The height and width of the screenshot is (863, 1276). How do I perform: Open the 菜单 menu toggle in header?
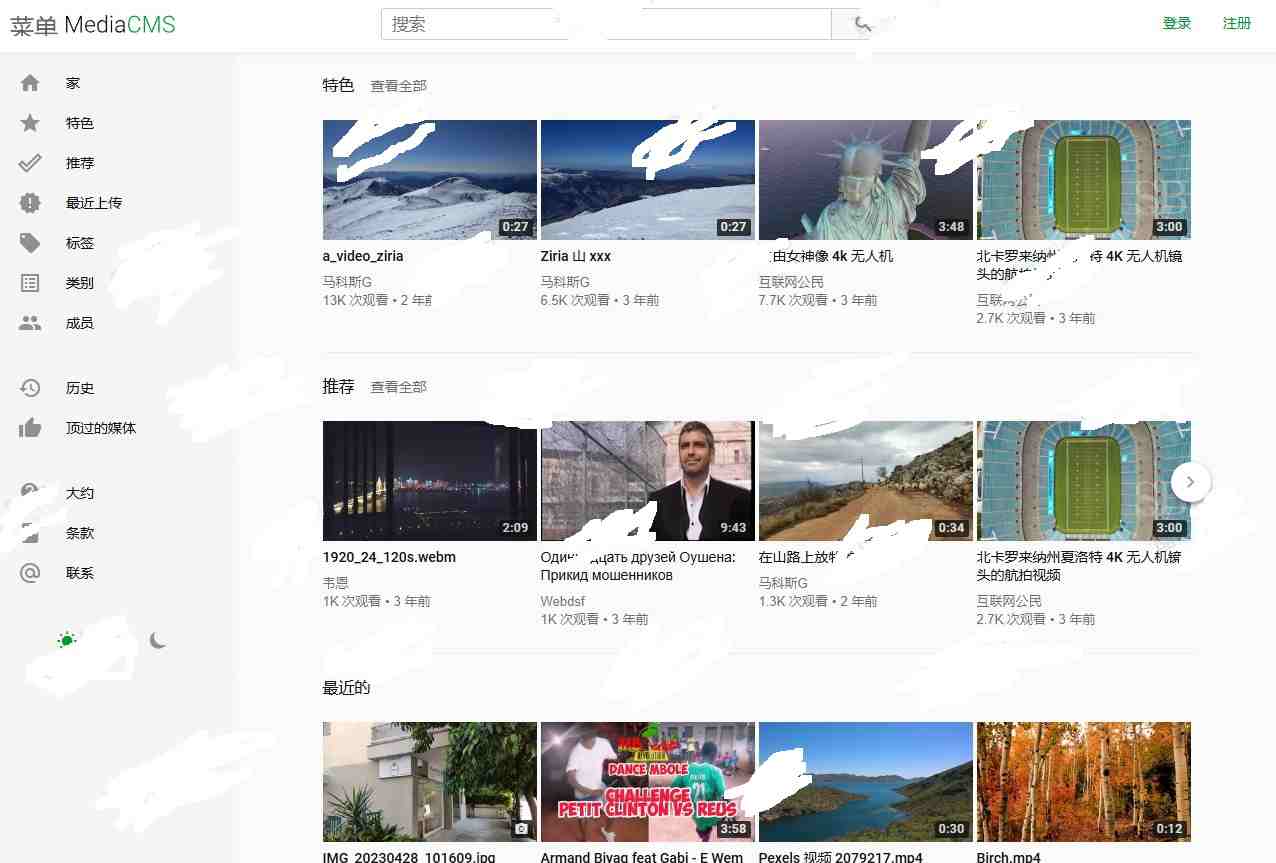coord(33,25)
